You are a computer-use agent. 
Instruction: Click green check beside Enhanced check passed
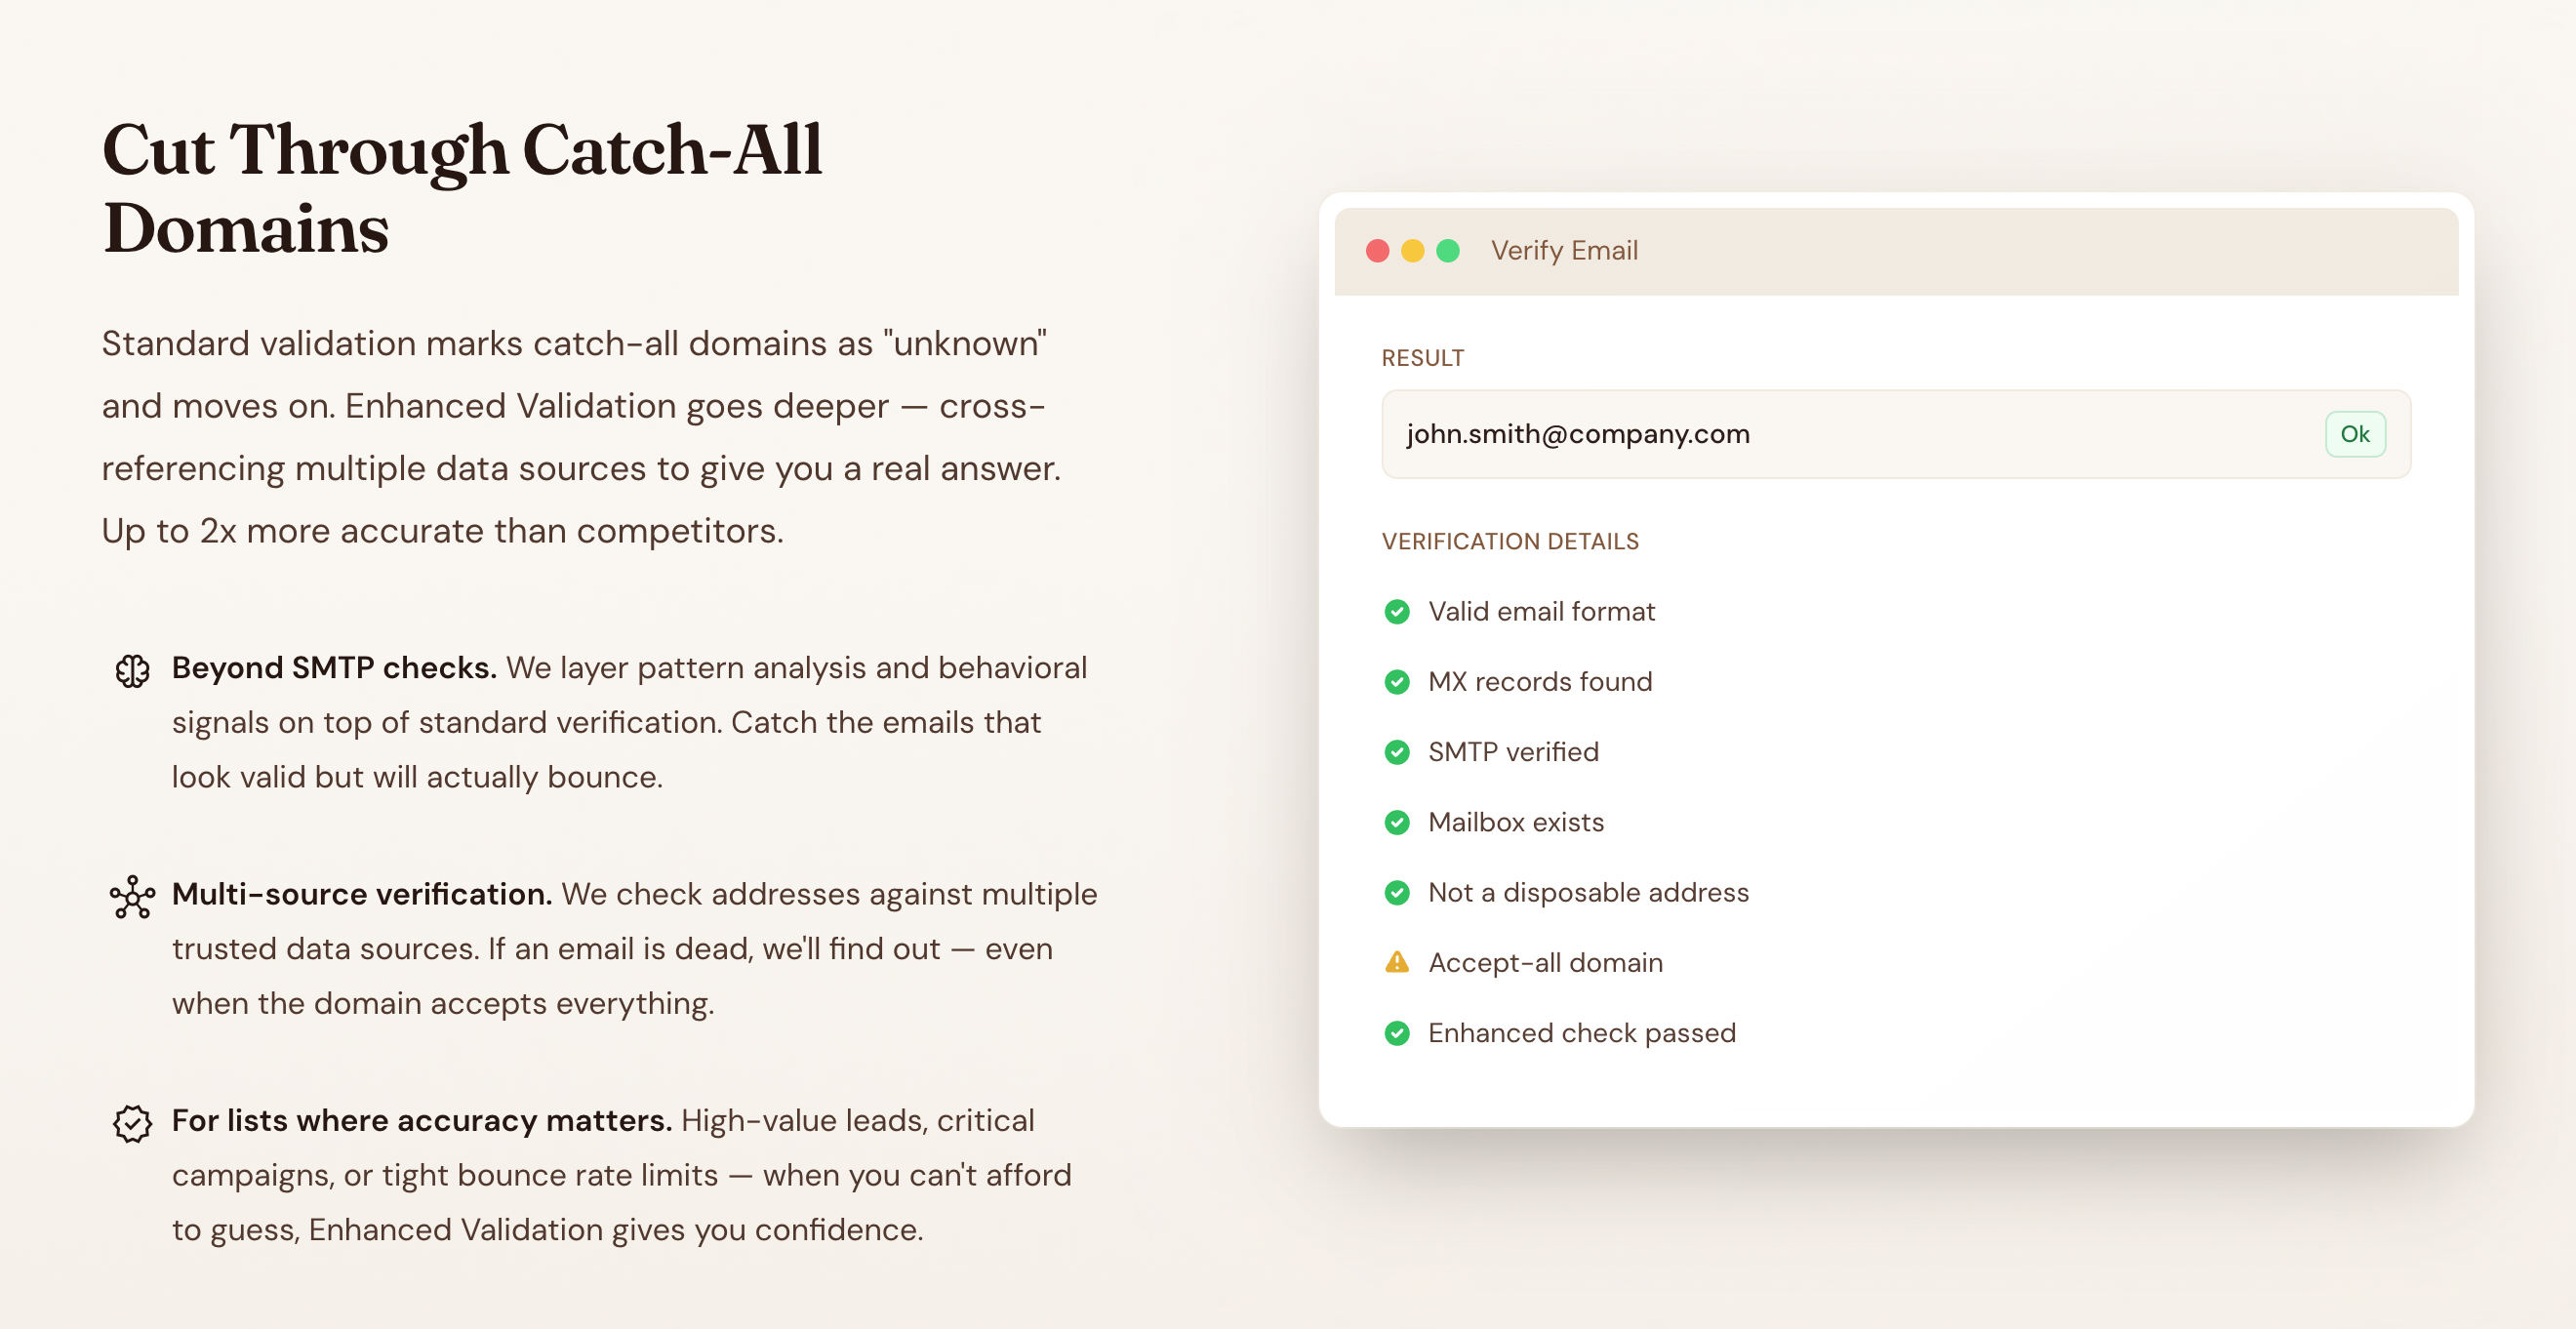[1396, 1033]
